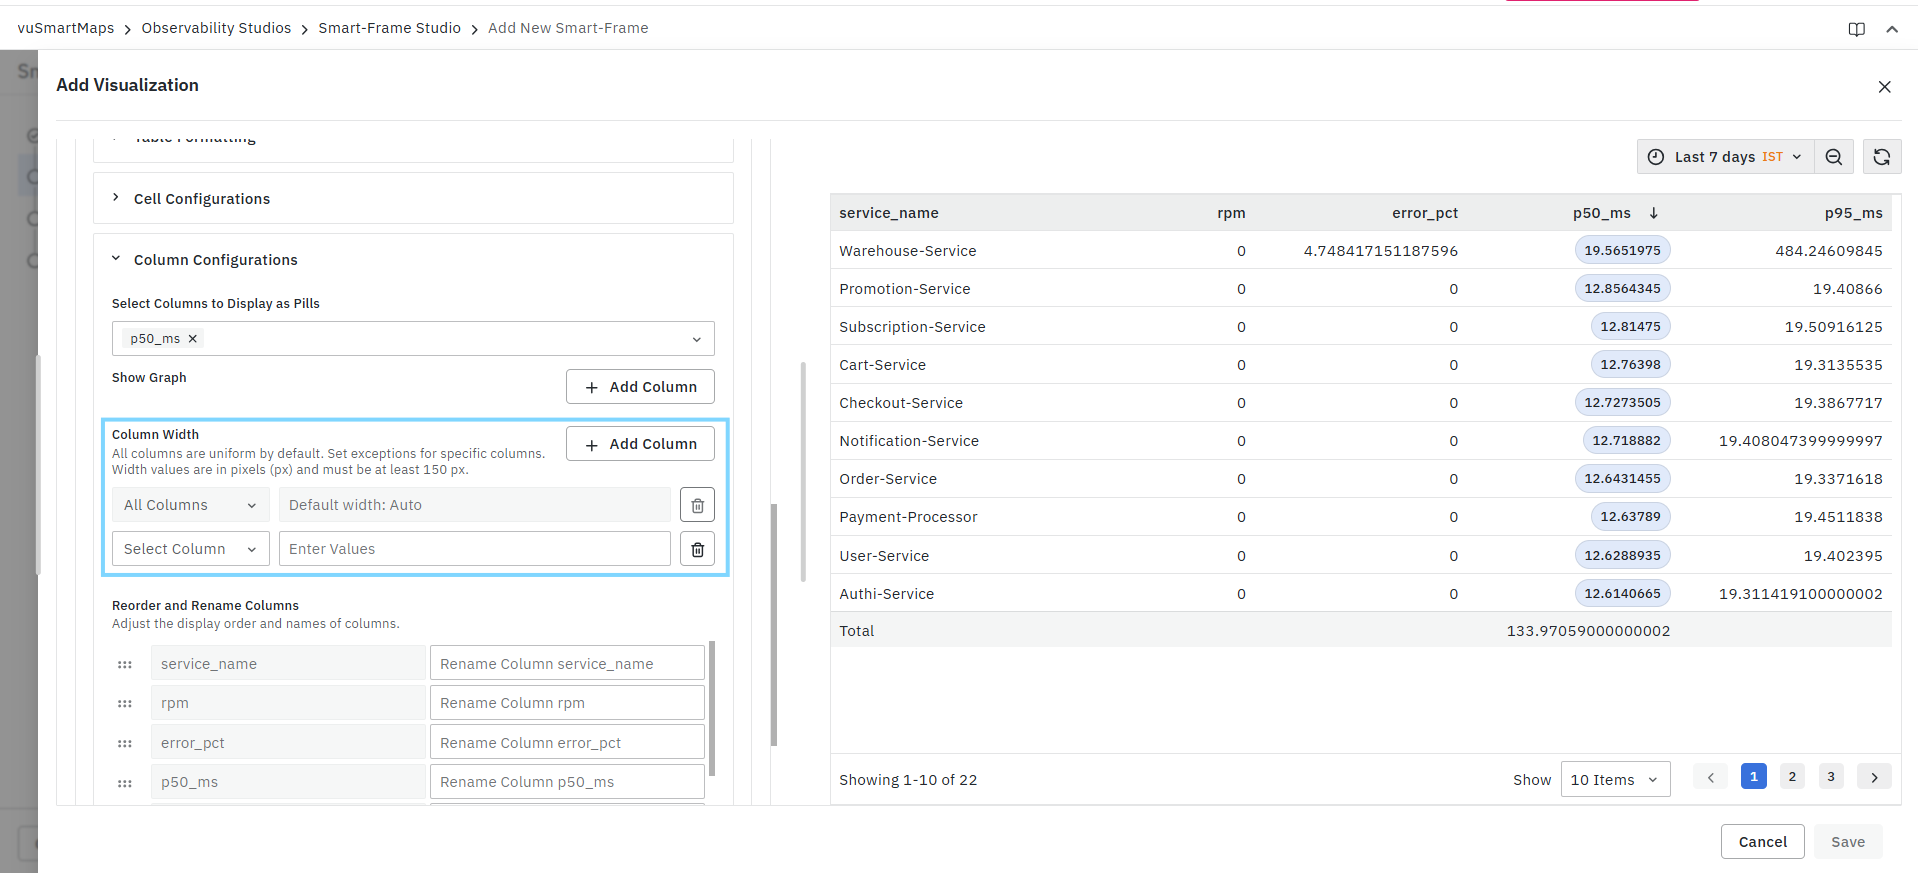Click the 484.24609845 p95_ms value
This screenshot has width=1918, height=873.
coord(1829,251)
